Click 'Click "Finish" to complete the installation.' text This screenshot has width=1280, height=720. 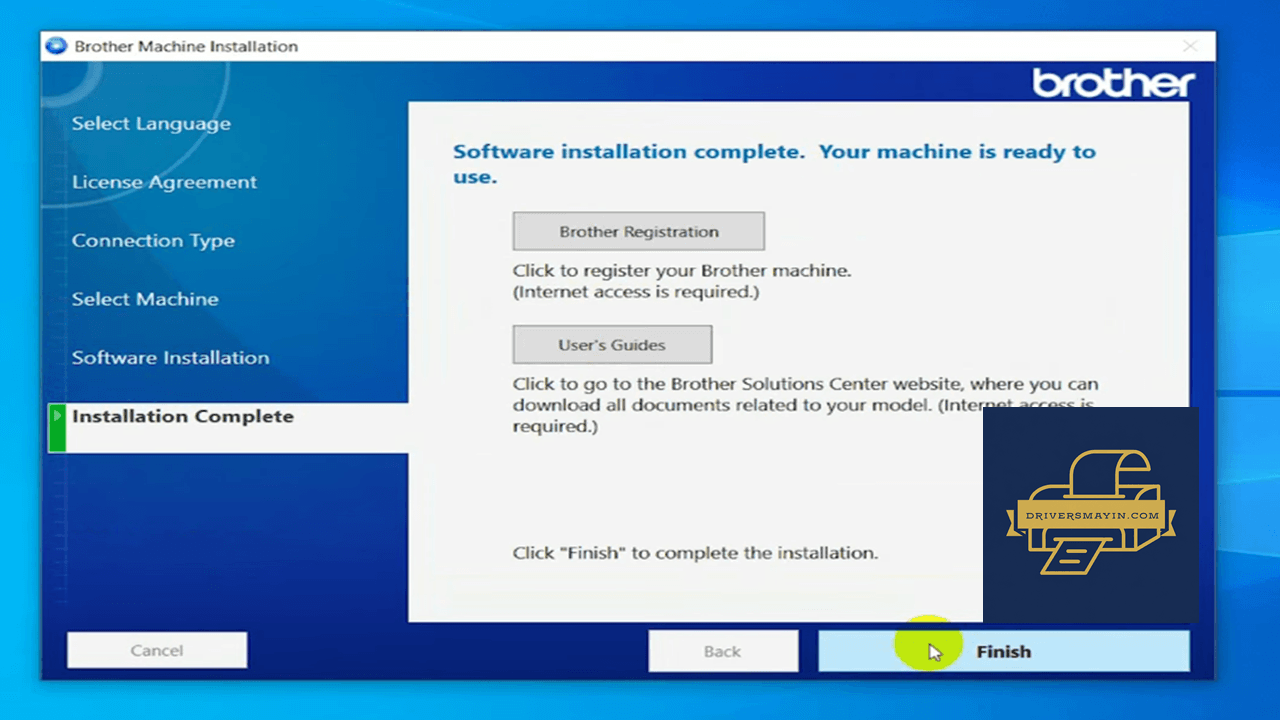pyautogui.click(x=695, y=552)
